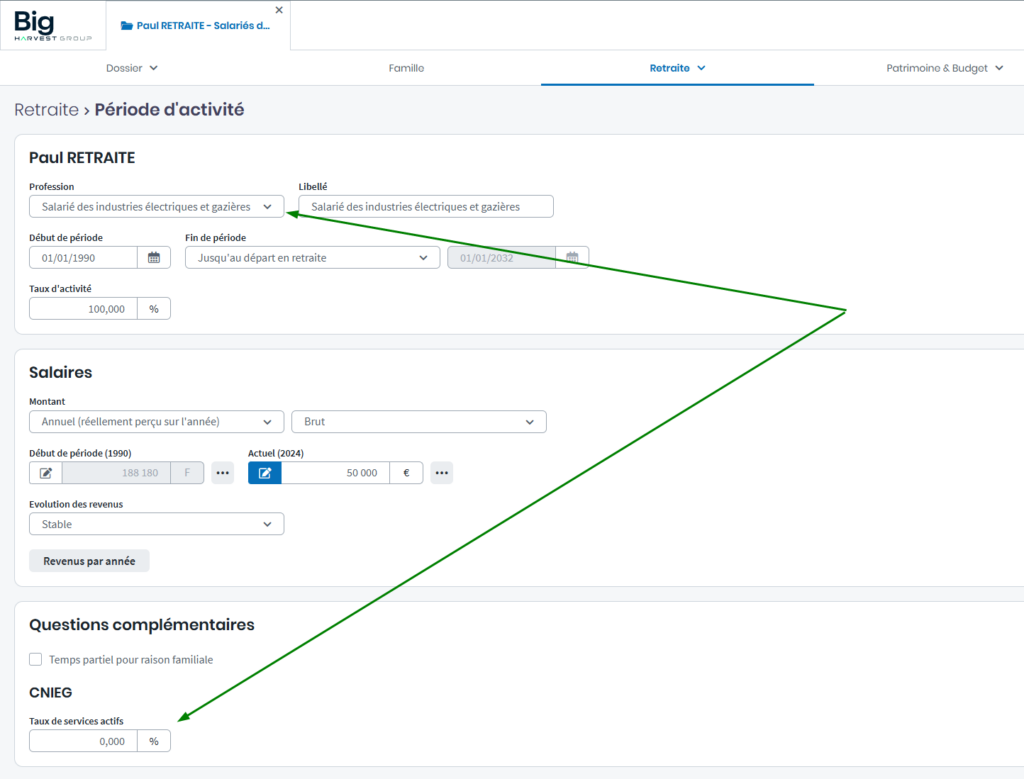Click the Revenus par année button
This screenshot has width=1024, height=779.
coord(89,561)
